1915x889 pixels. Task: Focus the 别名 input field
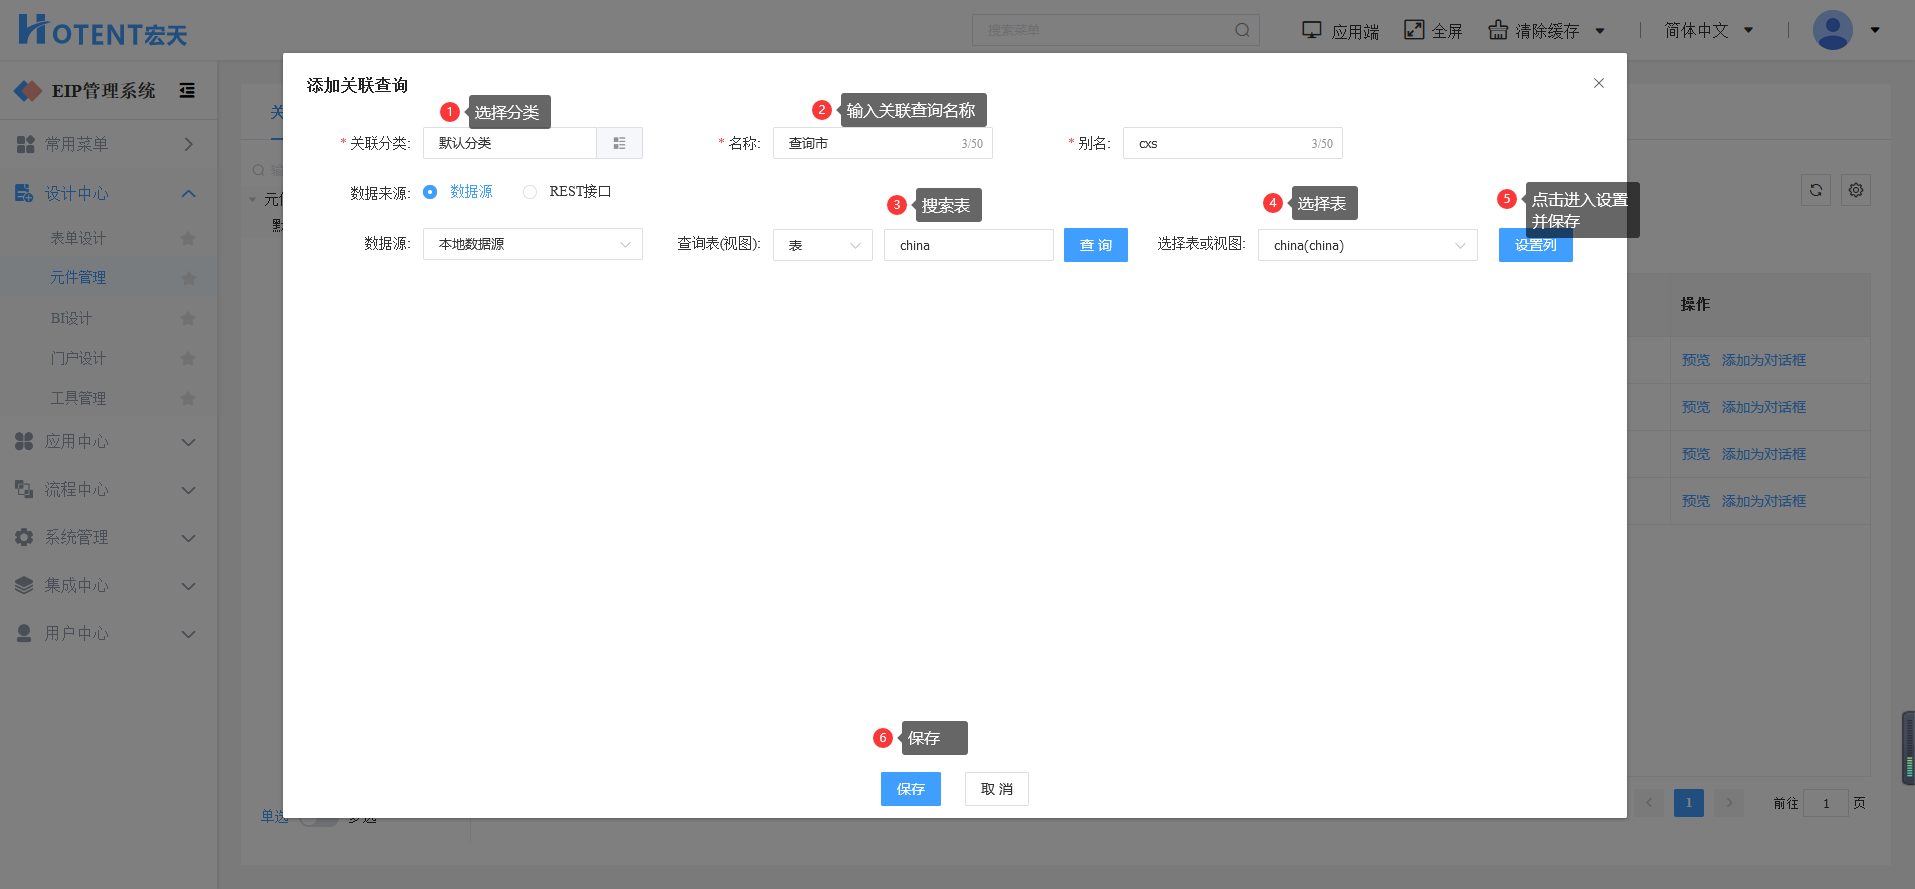[x=1233, y=143]
